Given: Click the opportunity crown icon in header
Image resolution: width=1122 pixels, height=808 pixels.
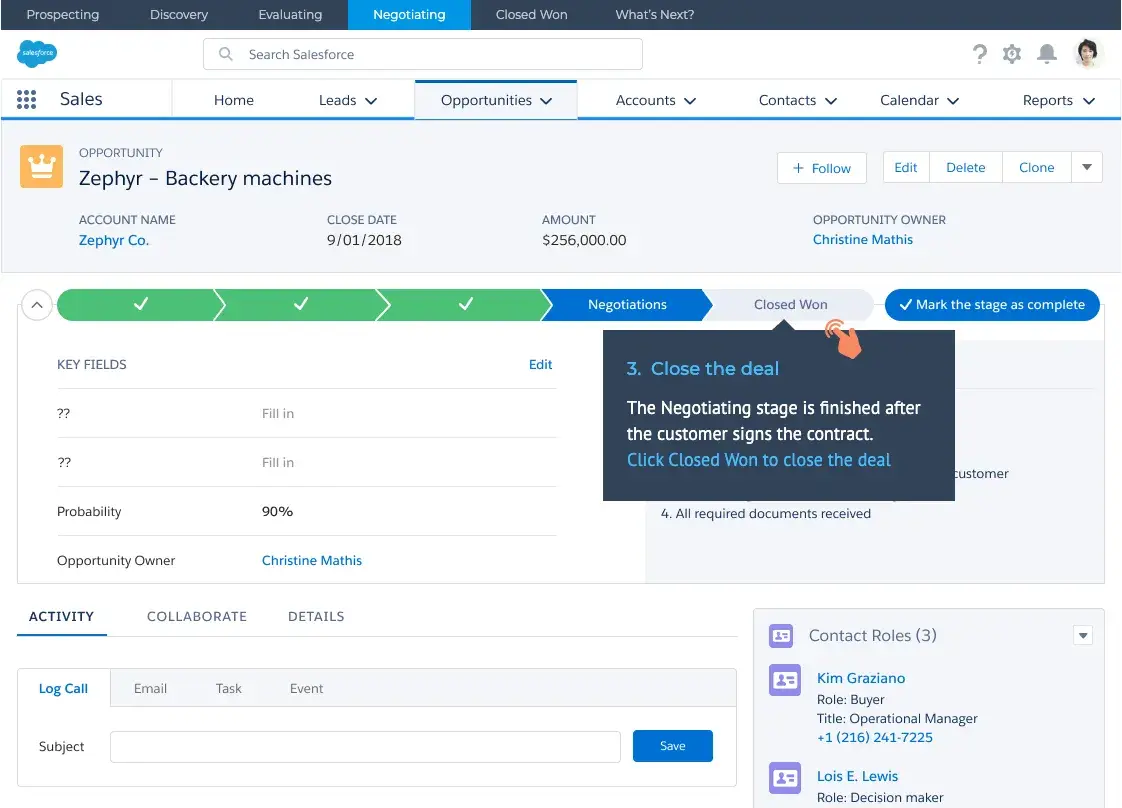Looking at the screenshot, I should pos(41,166).
